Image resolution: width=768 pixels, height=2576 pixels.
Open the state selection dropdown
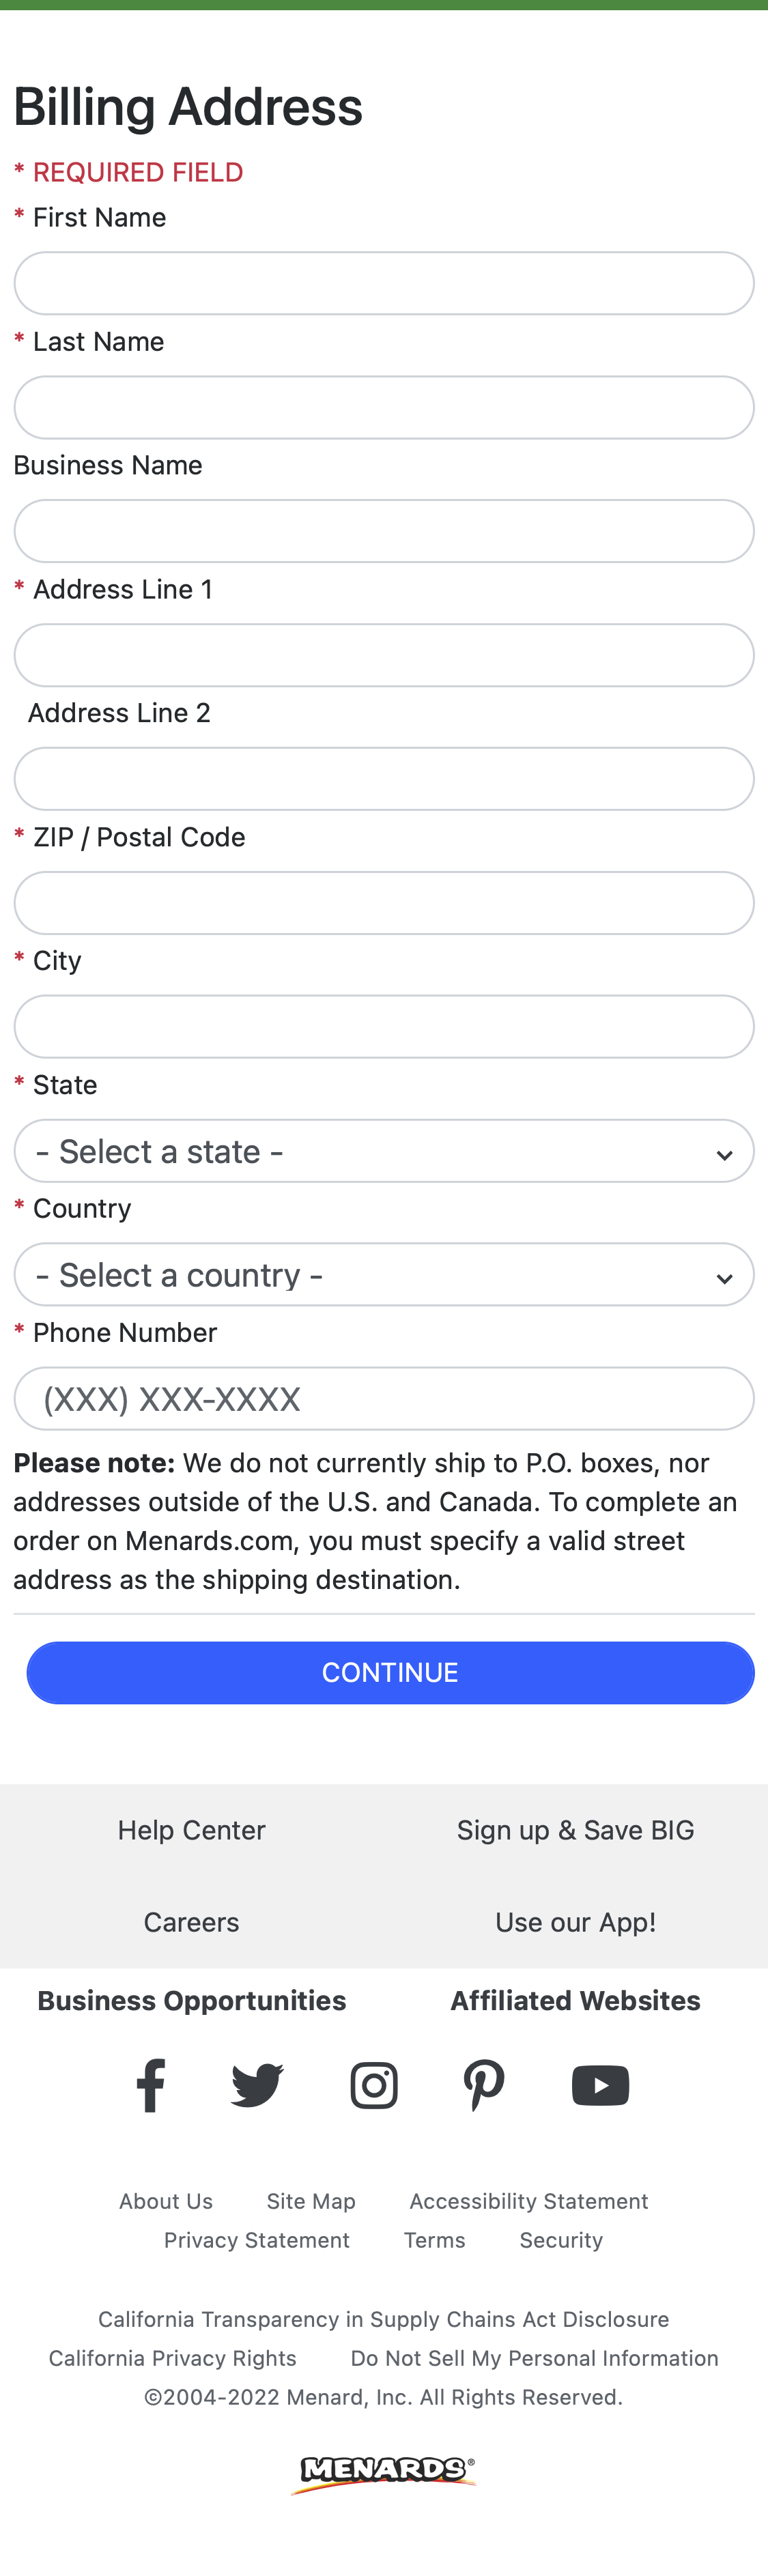pyautogui.click(x=384, y=1150)
